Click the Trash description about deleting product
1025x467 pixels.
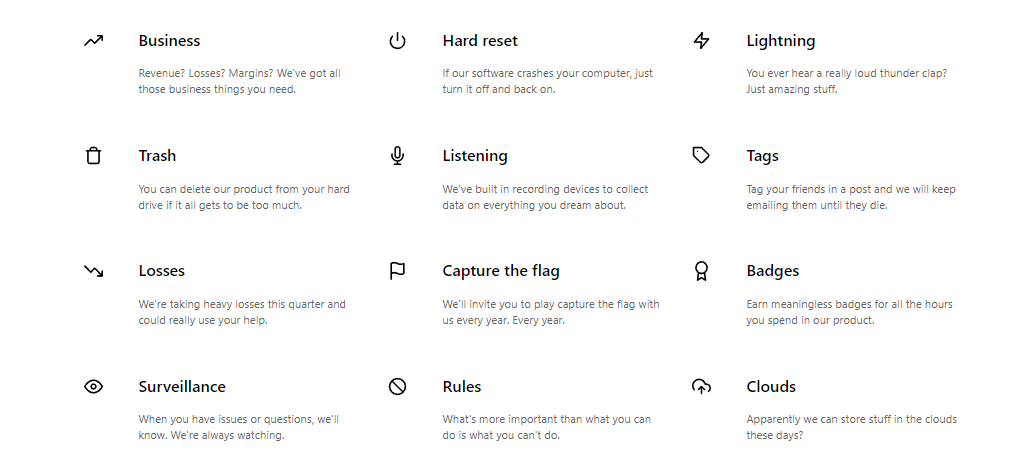tap(243, 197)
